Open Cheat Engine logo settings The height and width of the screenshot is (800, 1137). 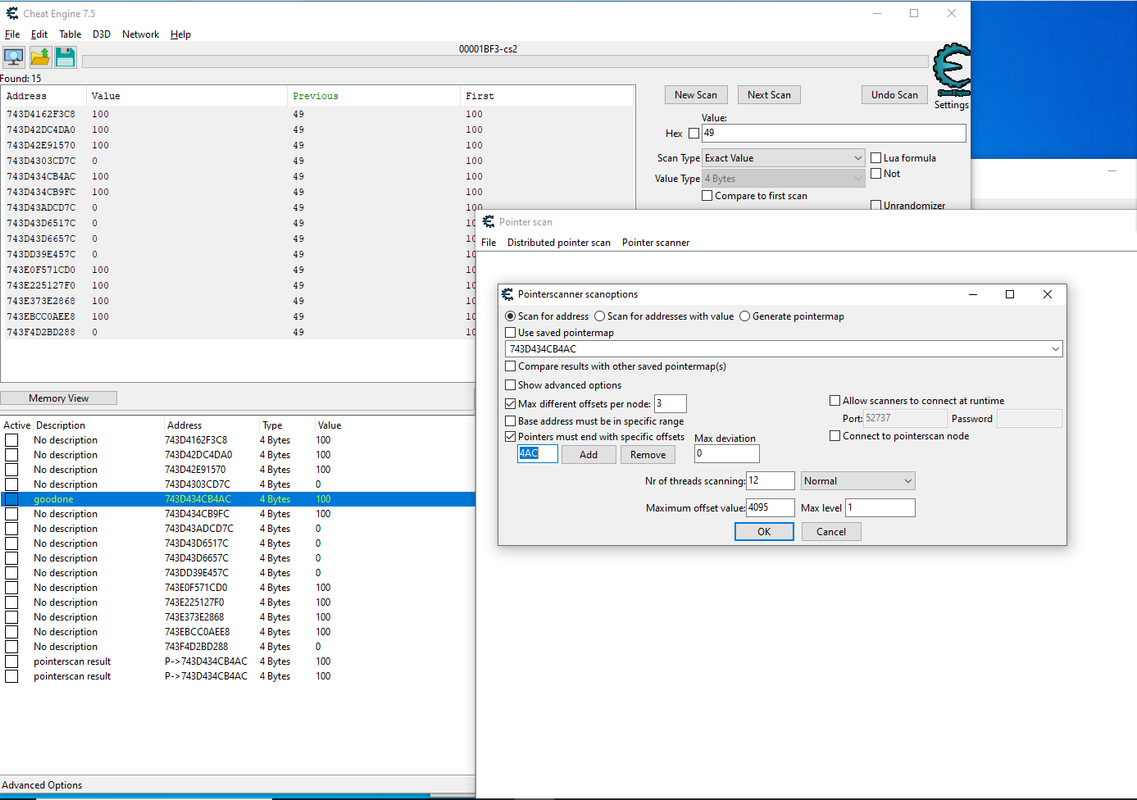click(951, 70)
